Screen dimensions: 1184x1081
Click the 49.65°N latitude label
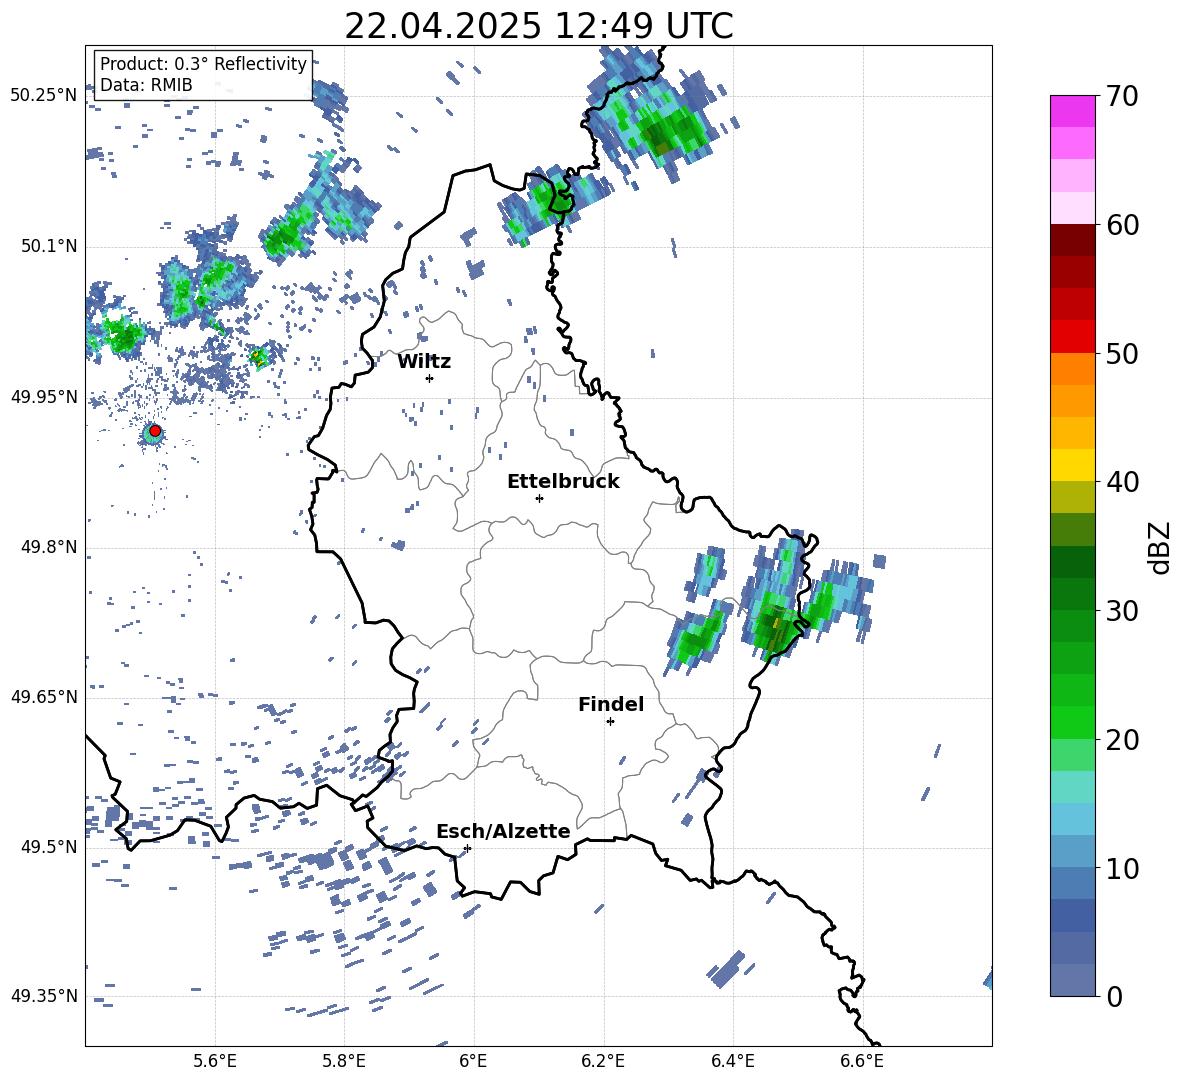44,697
